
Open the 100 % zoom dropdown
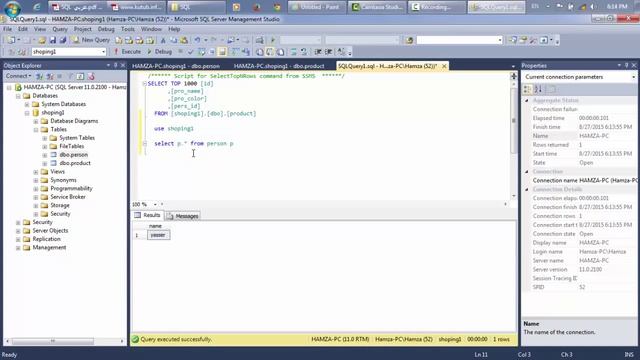tap(155, 204)
